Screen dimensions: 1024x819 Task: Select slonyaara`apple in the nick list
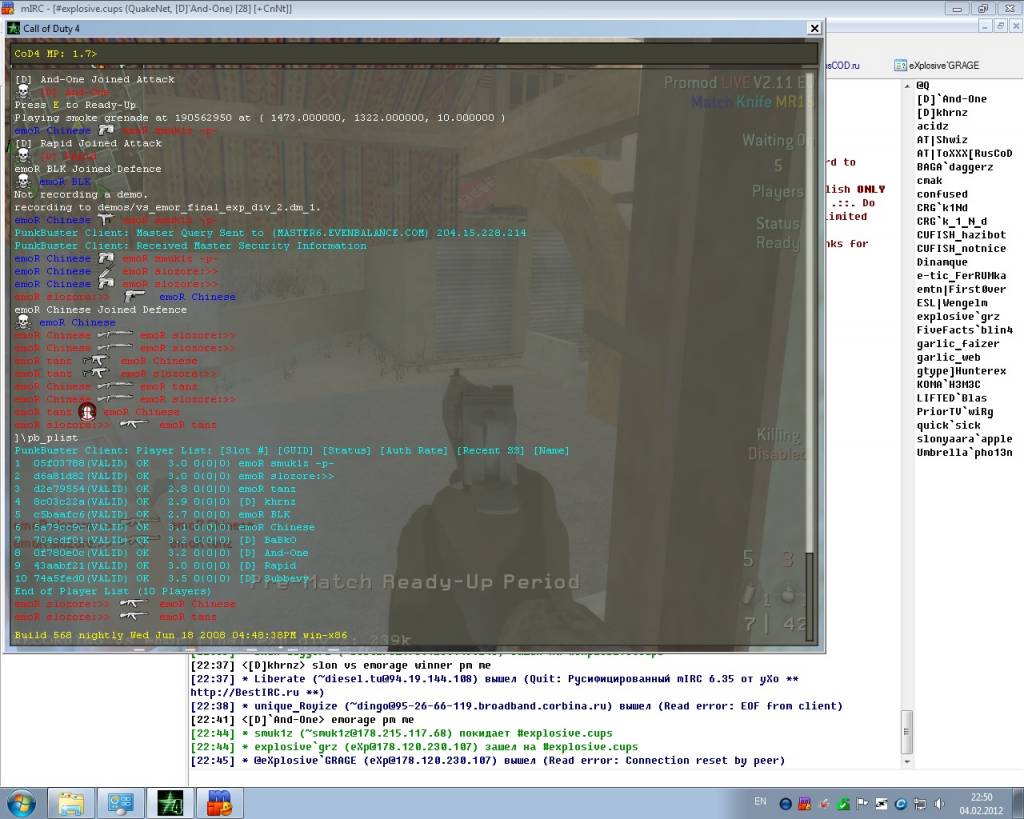(965, 439)
